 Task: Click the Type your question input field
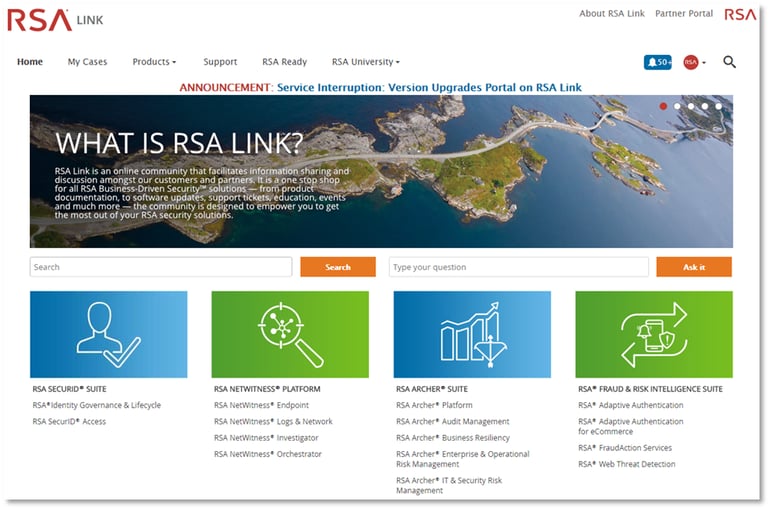pyautogui.click(x=518, y=267)
